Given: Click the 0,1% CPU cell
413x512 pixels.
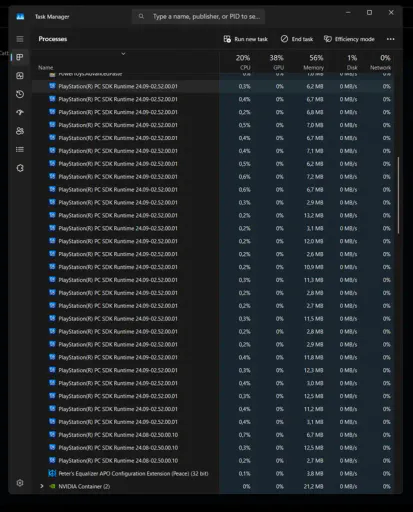Looking at the screenshot, I should point(244,473).
